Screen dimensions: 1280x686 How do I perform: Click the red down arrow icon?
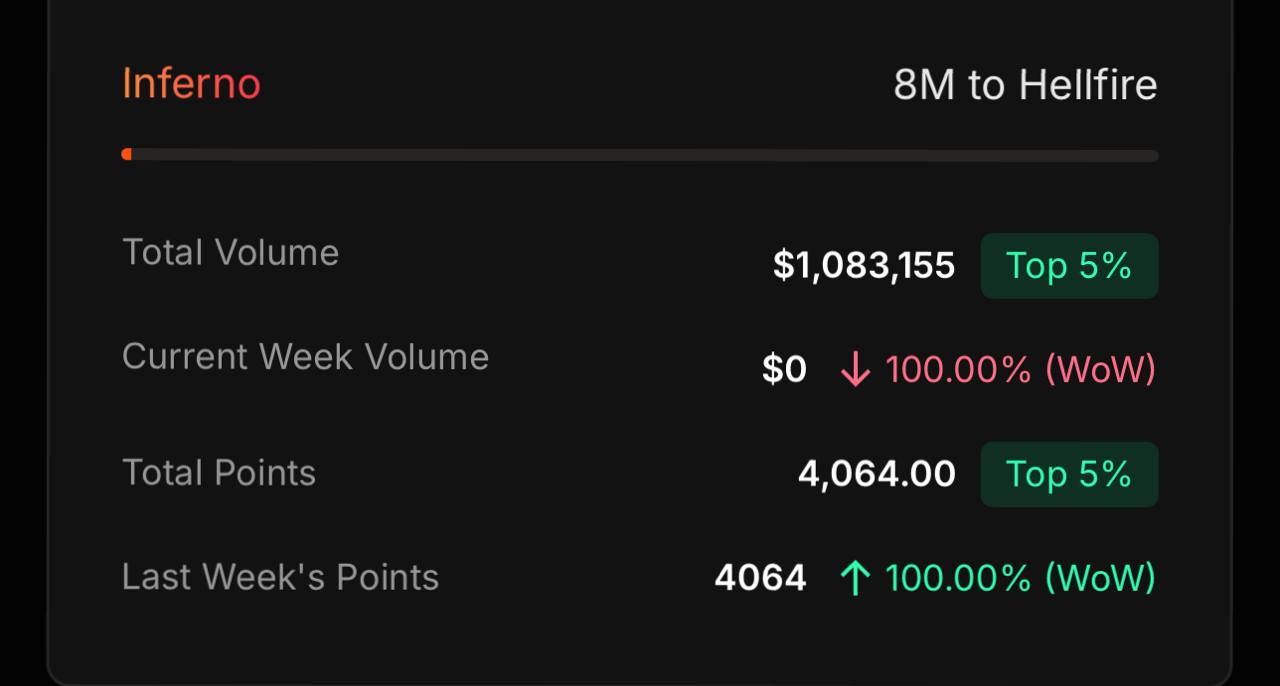[x=855, y=371]
